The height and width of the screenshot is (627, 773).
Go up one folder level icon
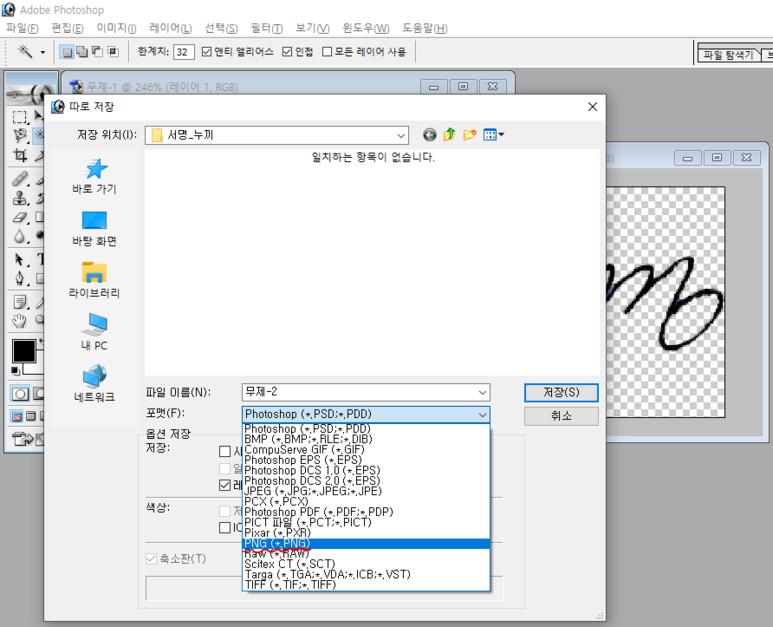pos(449,135)
